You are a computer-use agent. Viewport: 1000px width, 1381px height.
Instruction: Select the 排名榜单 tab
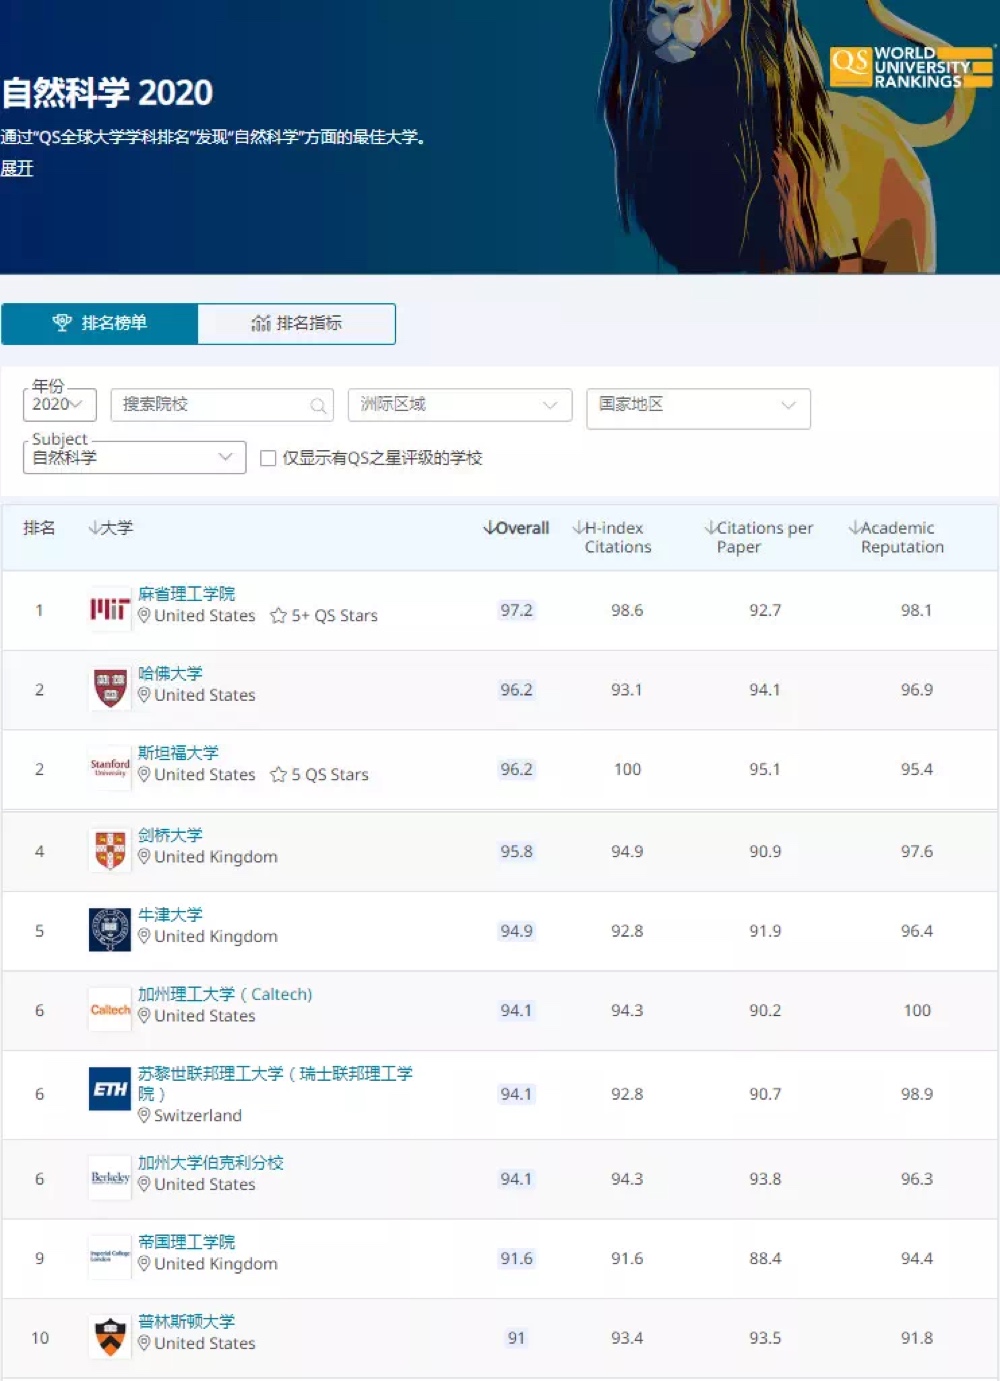(100, 323)
